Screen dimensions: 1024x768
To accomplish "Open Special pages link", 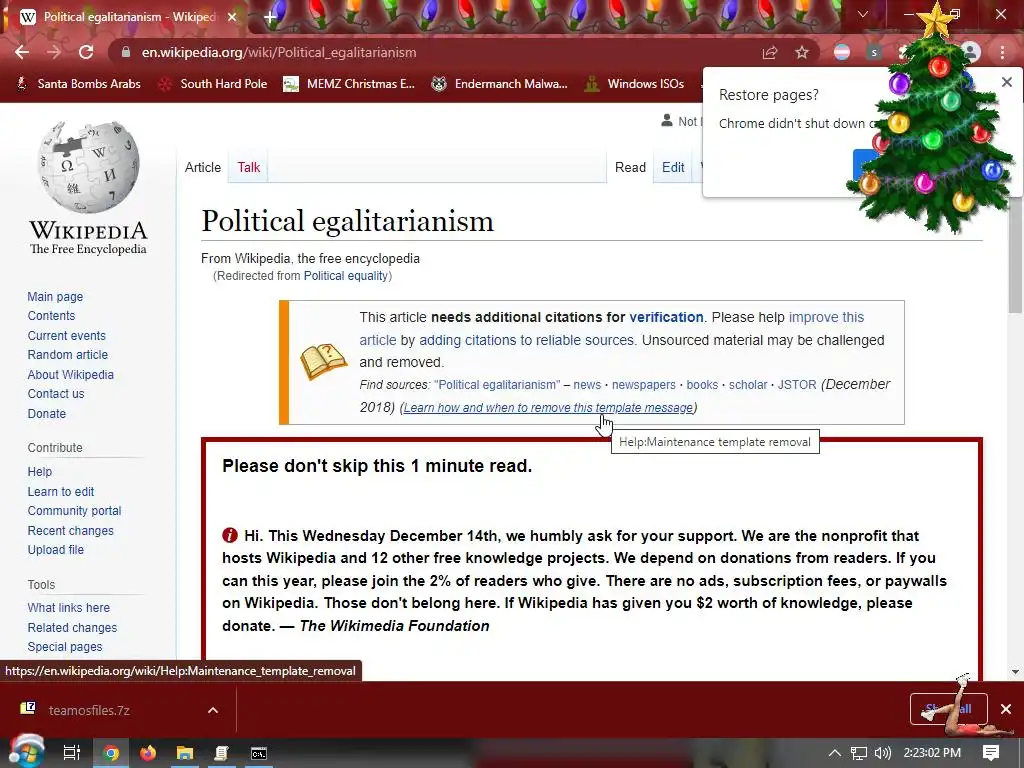I will pos(65,647).
